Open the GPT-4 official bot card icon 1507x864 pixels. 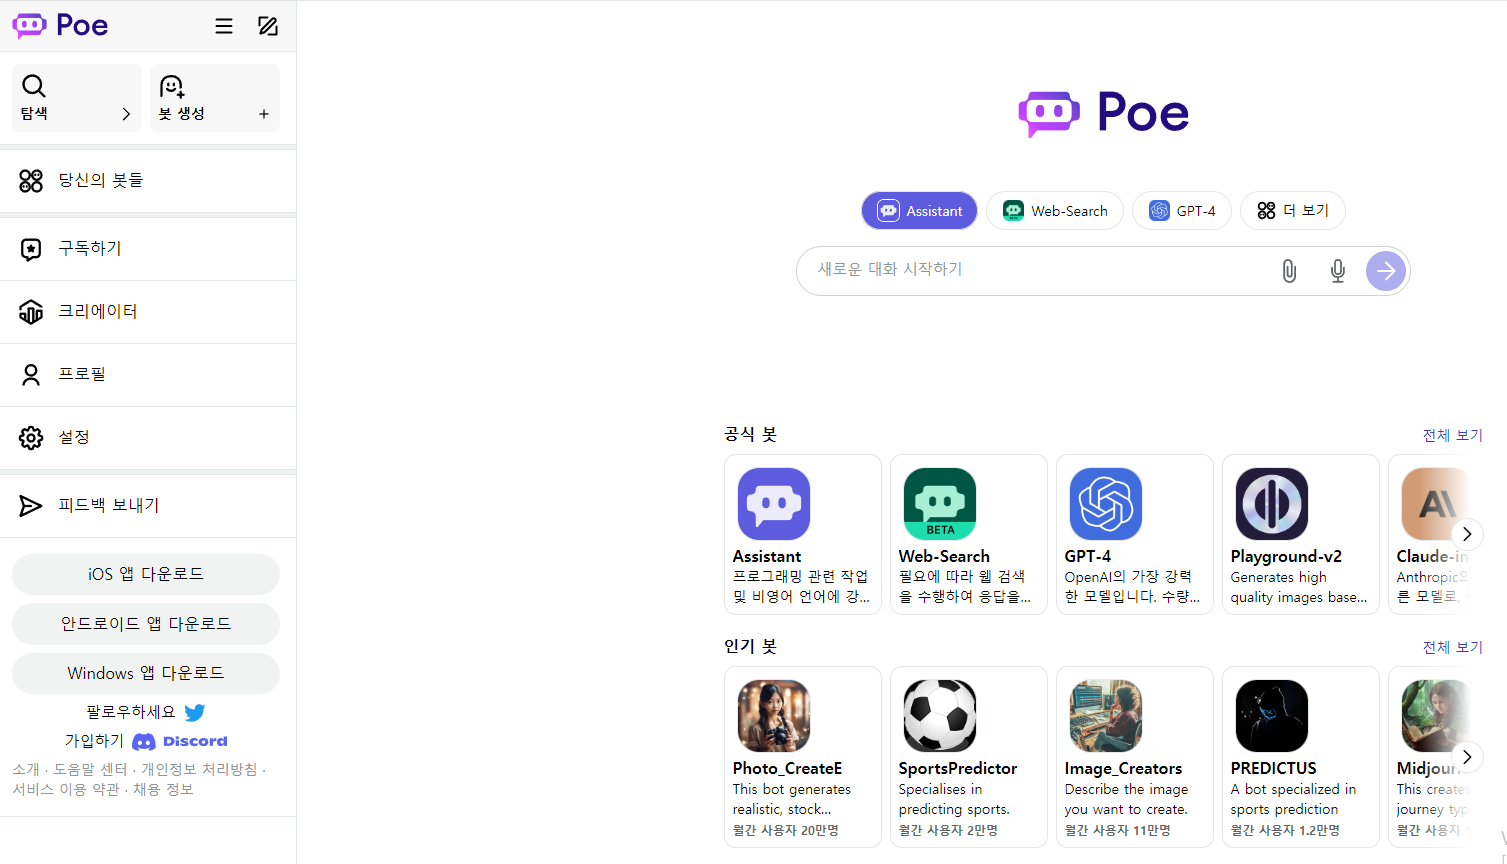1105,504
